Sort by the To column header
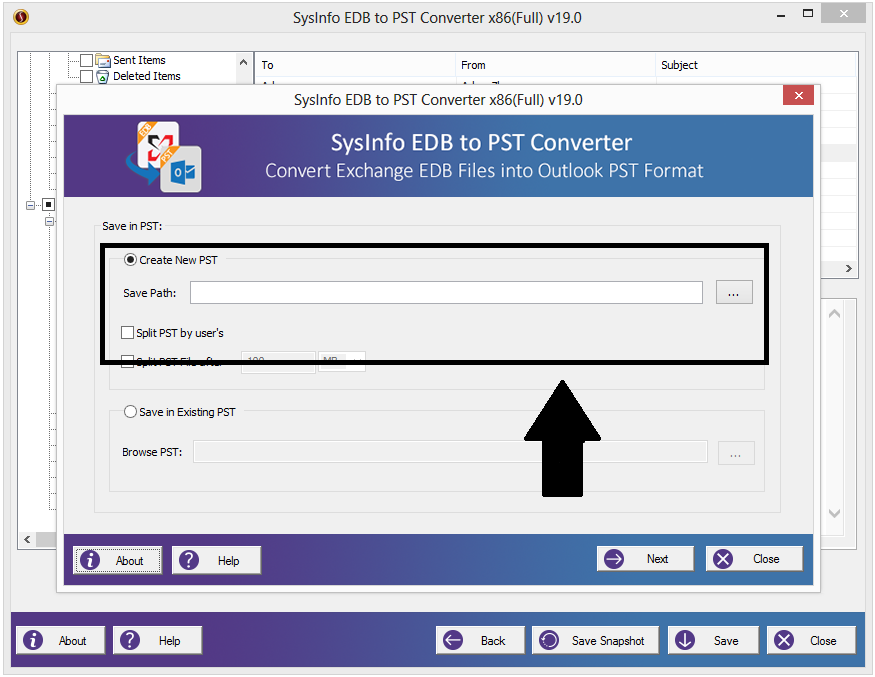 pos(355,65)
